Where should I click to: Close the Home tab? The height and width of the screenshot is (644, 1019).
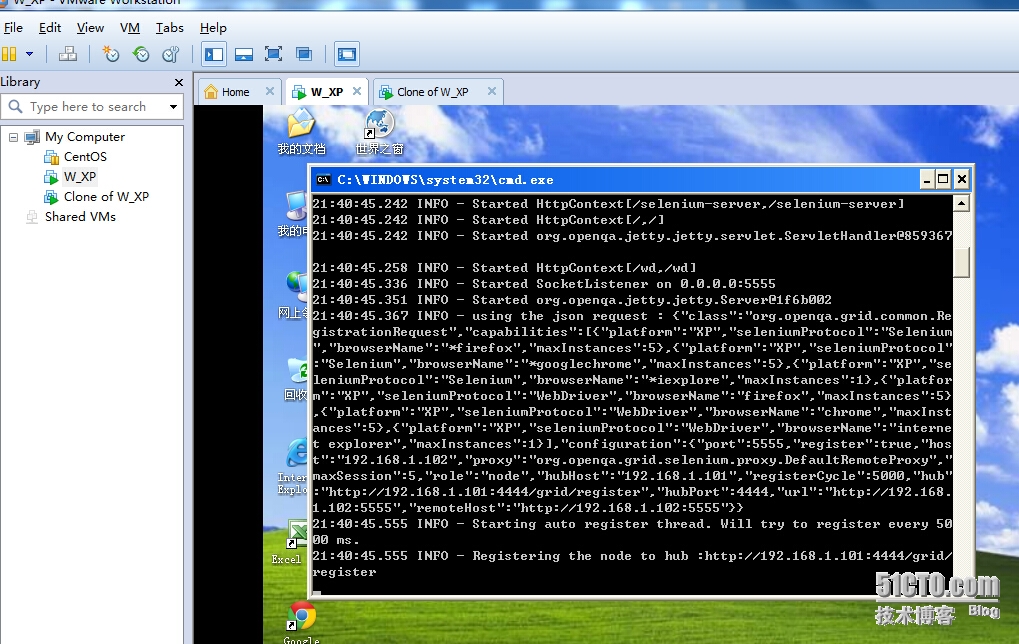click(x=270, y=92)
